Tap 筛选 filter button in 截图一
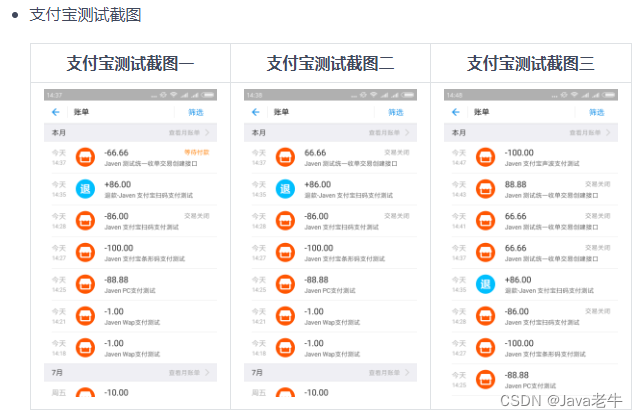The height and width of the screenshot is (417, 638). (196, 112)
